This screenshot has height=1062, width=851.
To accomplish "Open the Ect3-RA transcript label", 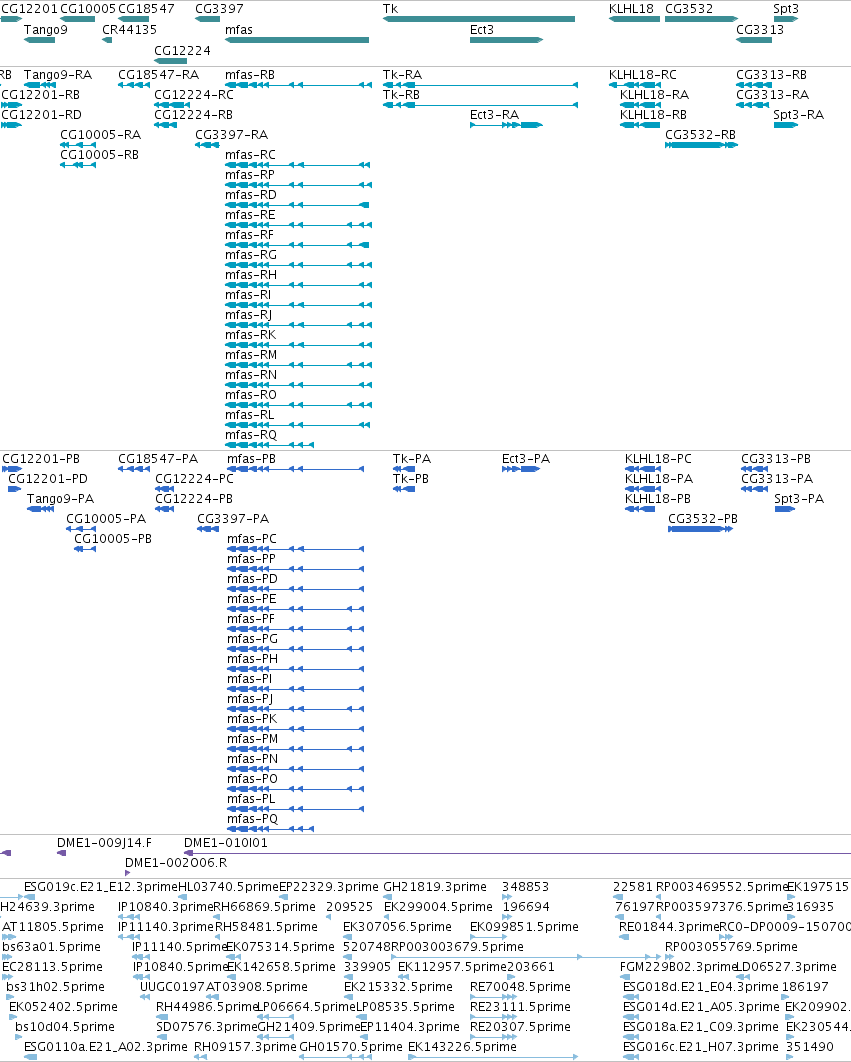I will tap(495, 115).
